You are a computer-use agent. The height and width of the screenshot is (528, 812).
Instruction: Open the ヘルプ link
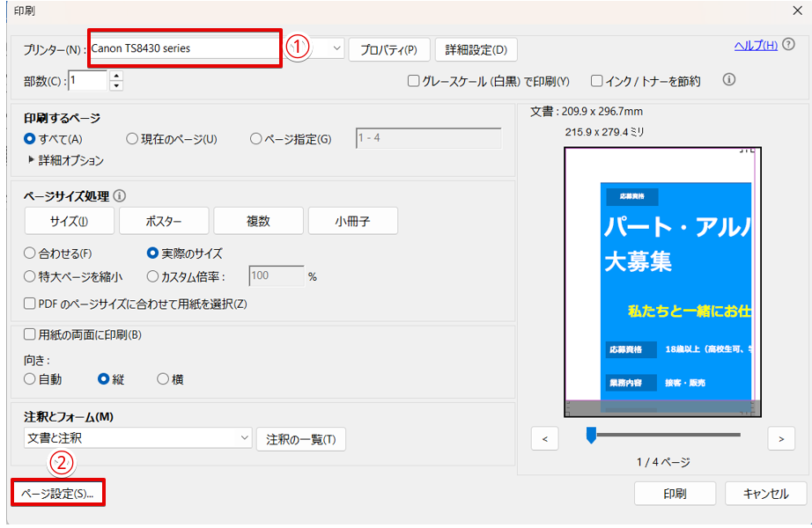756,46
